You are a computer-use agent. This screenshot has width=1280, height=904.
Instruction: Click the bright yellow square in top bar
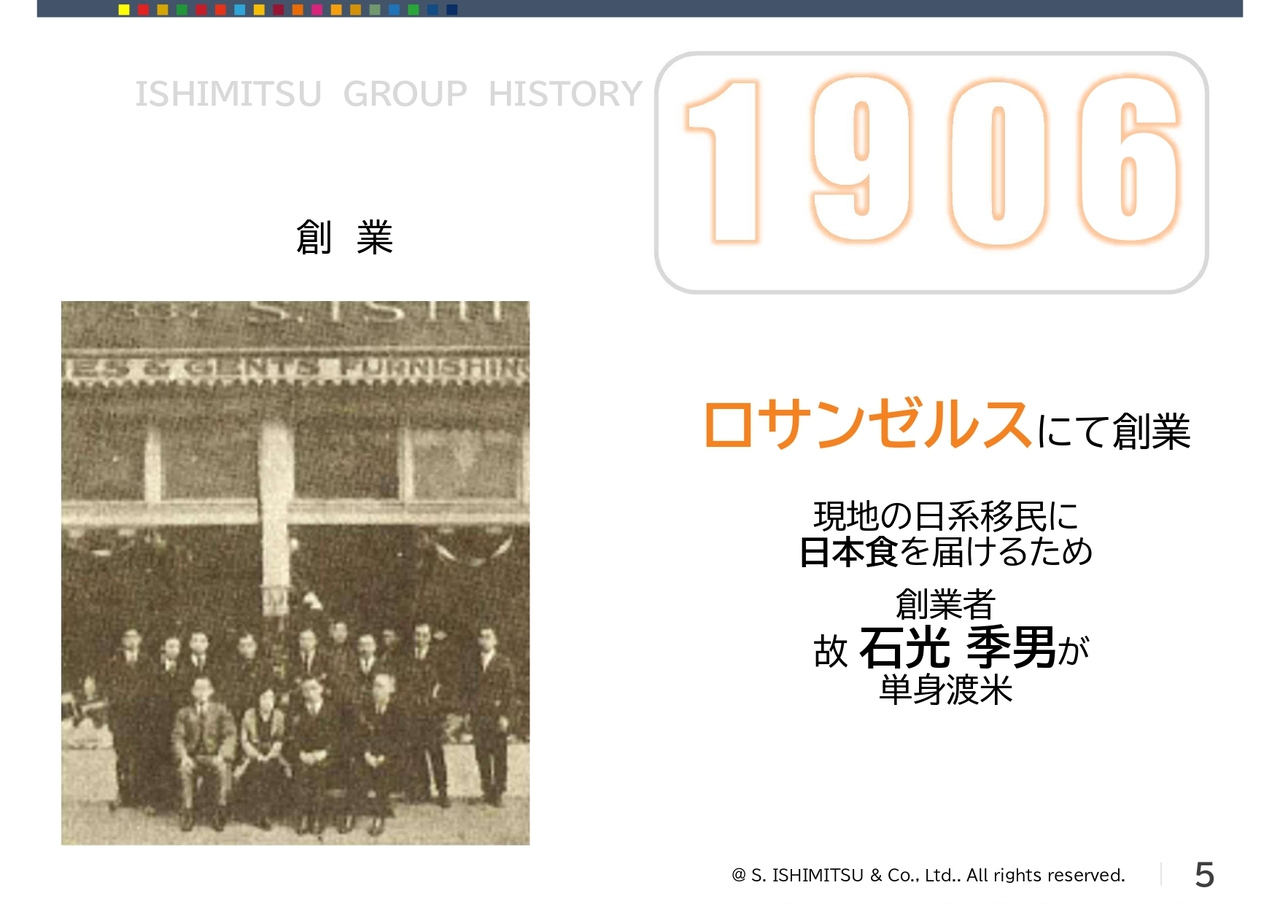[x=124, y=10]
